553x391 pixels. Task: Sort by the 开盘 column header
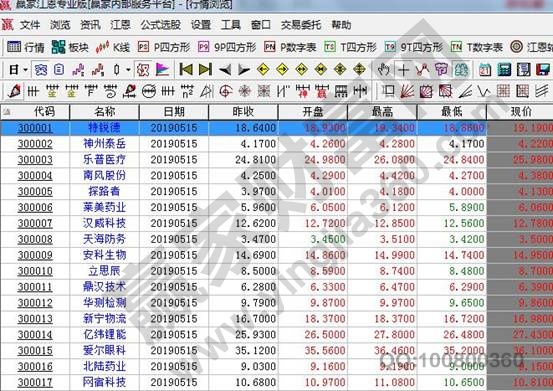tap(313, 112)
